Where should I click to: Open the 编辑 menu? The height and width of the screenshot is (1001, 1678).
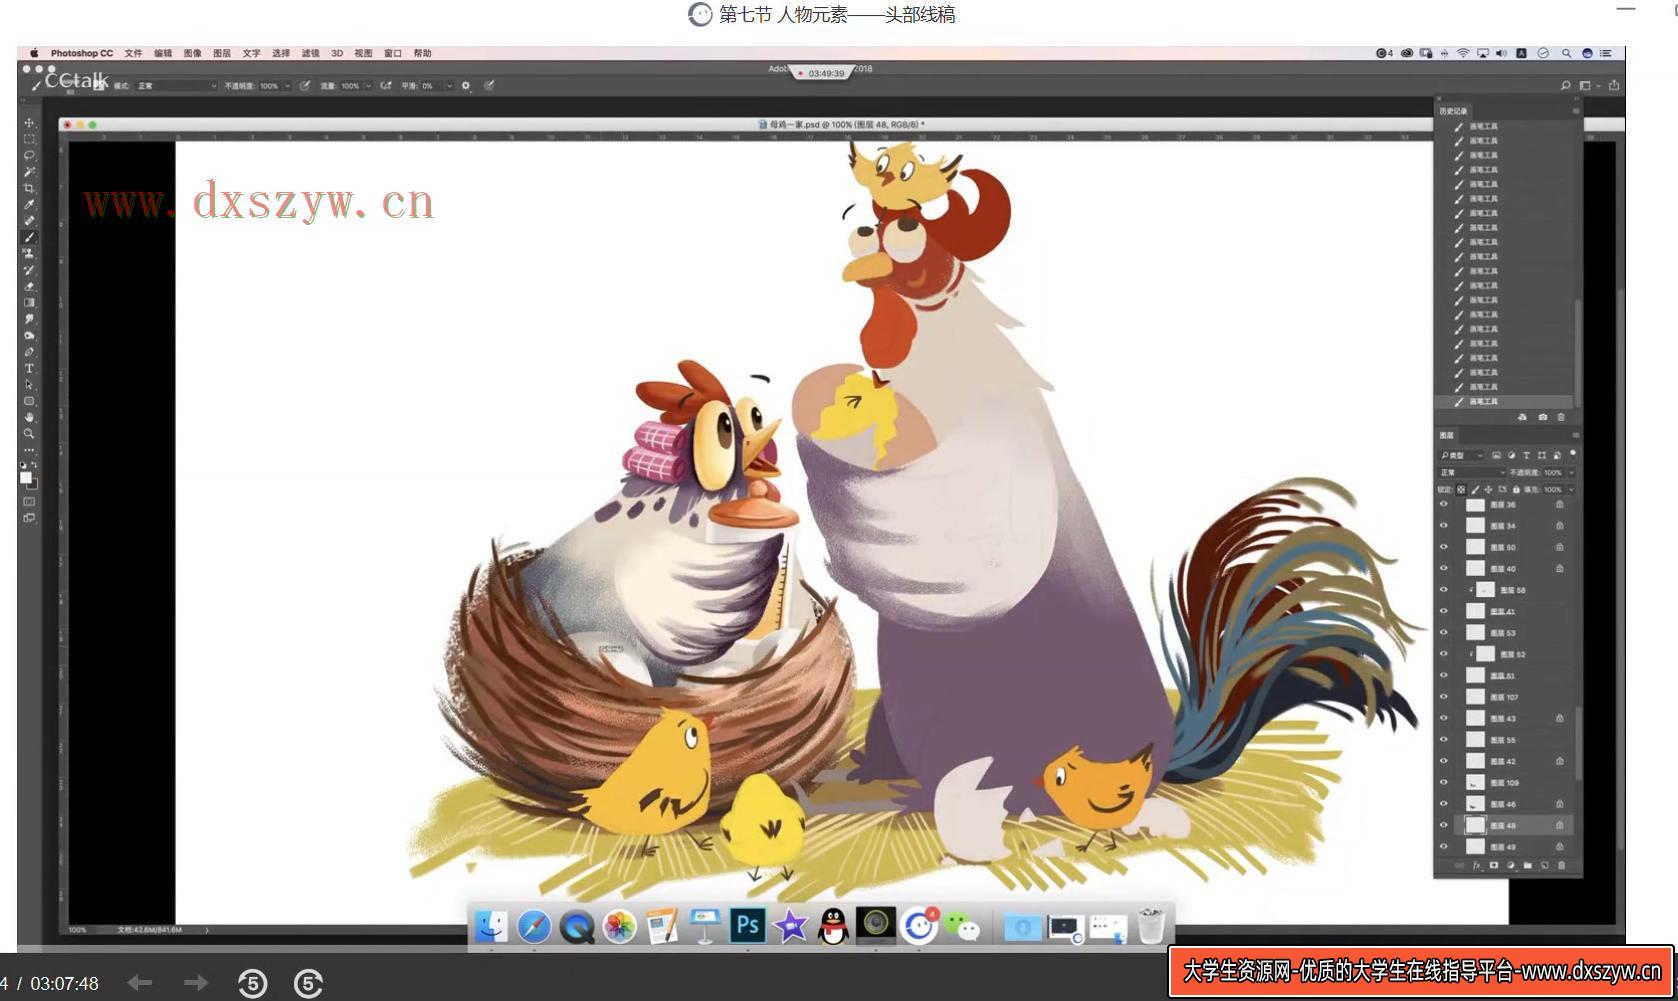click(163, 53)
